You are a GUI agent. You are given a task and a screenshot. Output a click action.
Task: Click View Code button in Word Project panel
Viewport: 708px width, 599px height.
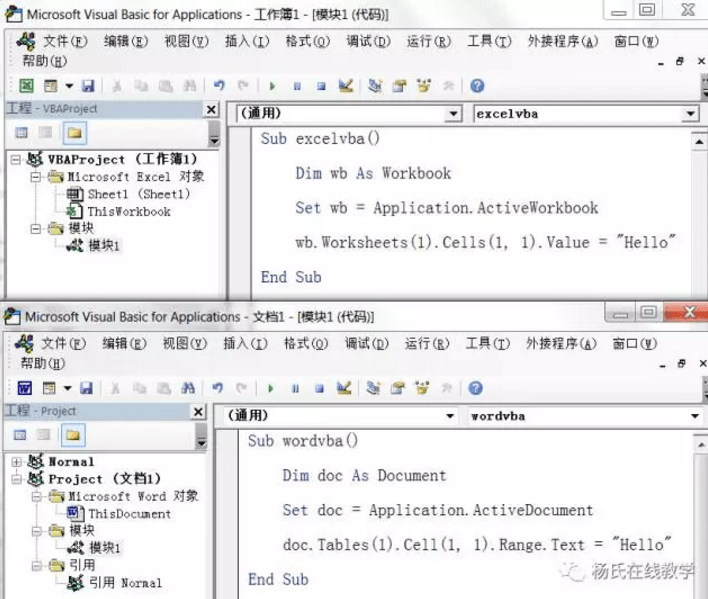20,435
